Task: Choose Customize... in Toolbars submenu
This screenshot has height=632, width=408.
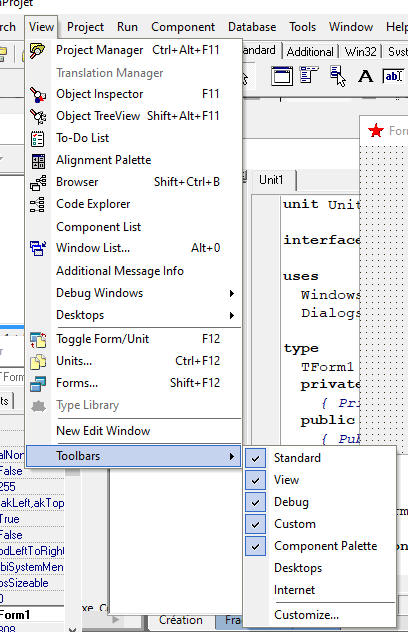Action: click(306, 615)
